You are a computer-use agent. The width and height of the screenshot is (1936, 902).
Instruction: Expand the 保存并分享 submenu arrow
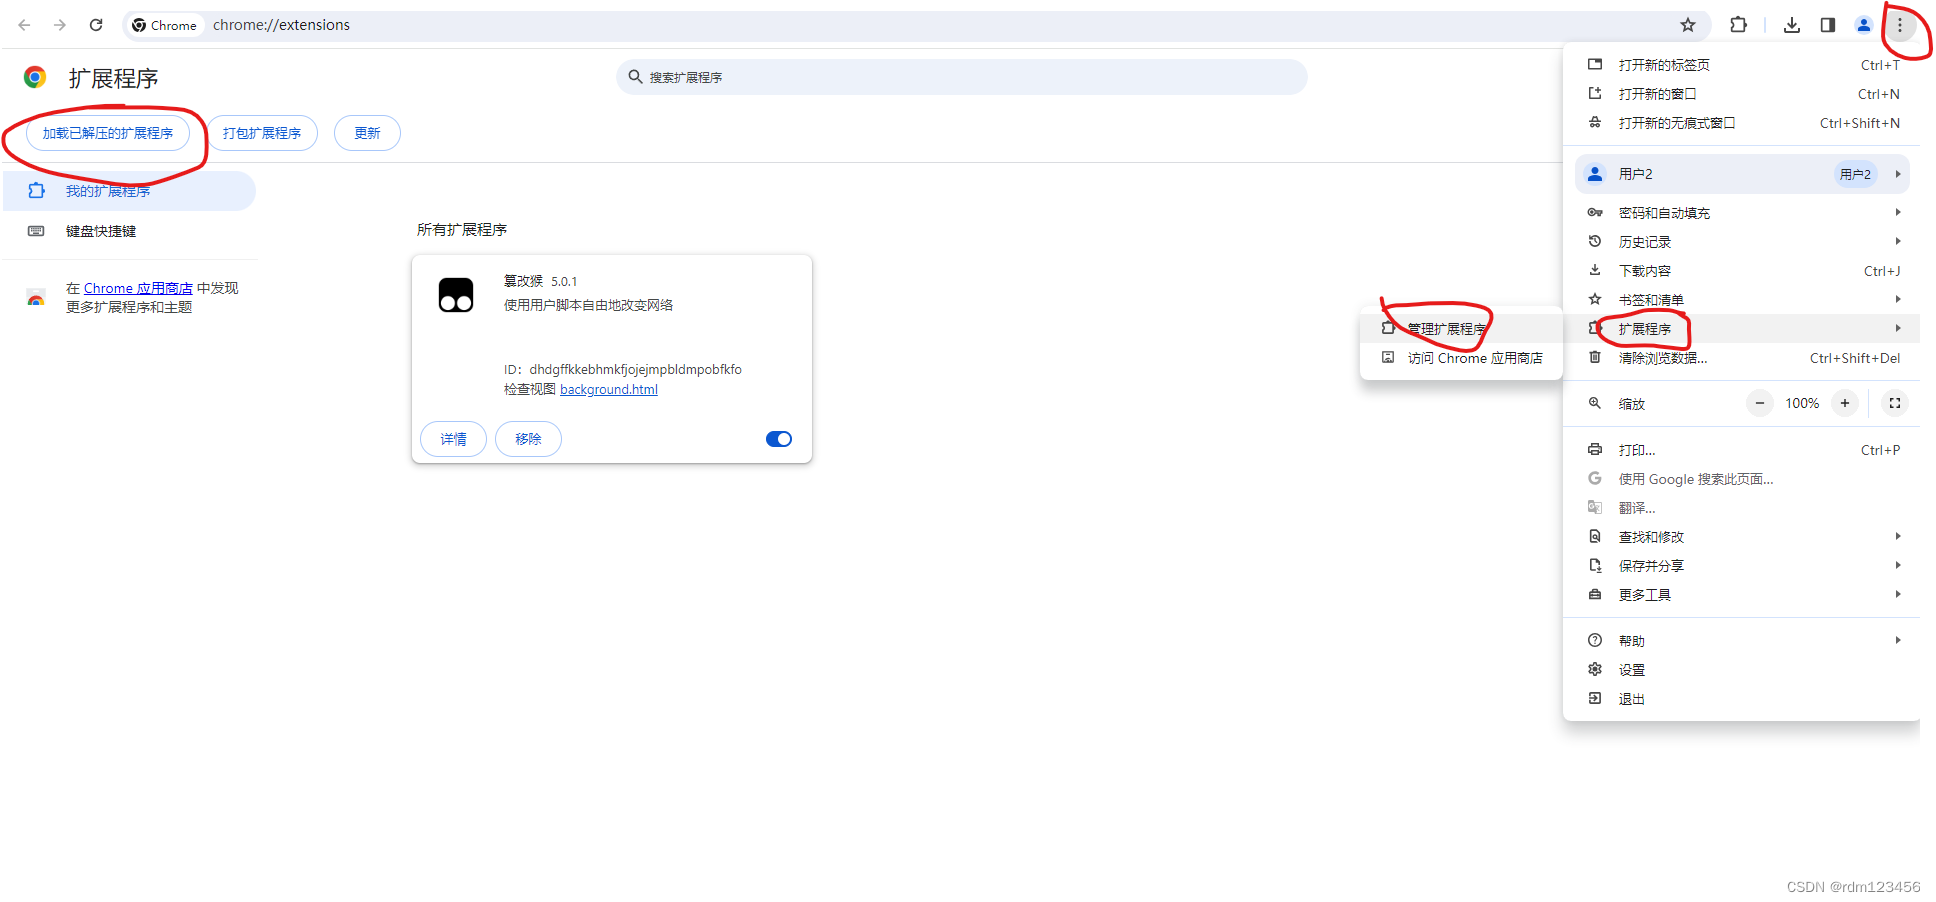[x=1897, y=566]
